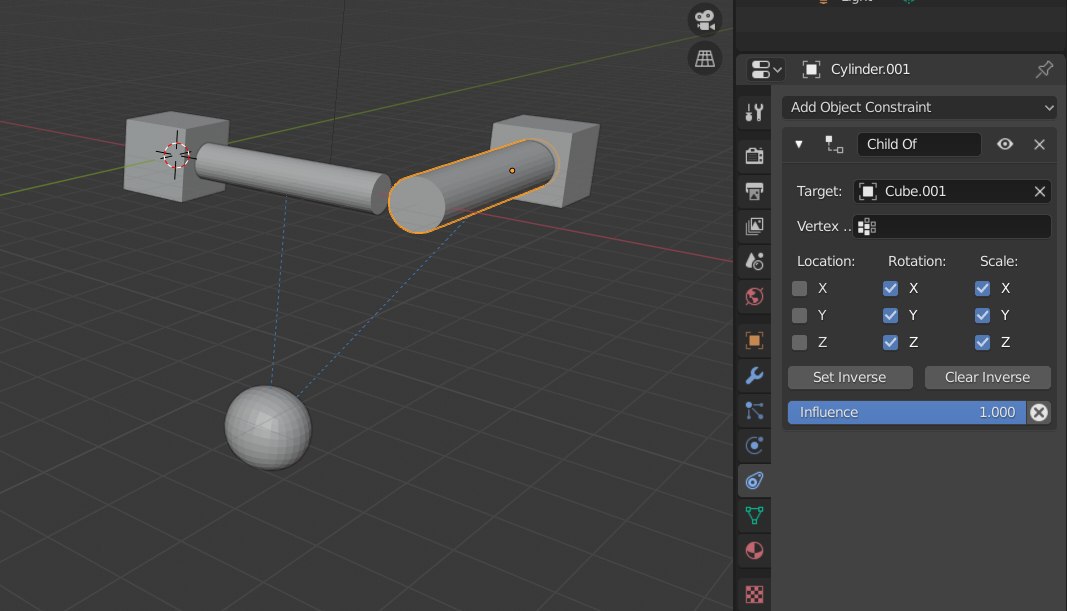Click the Set Inverse button

pyautogui.click(x=850, y=378)
